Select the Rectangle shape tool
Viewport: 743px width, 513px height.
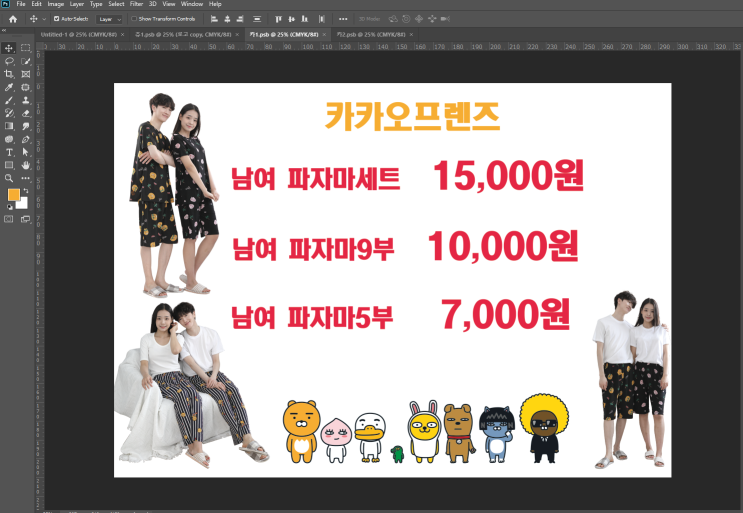click(9, 165)
